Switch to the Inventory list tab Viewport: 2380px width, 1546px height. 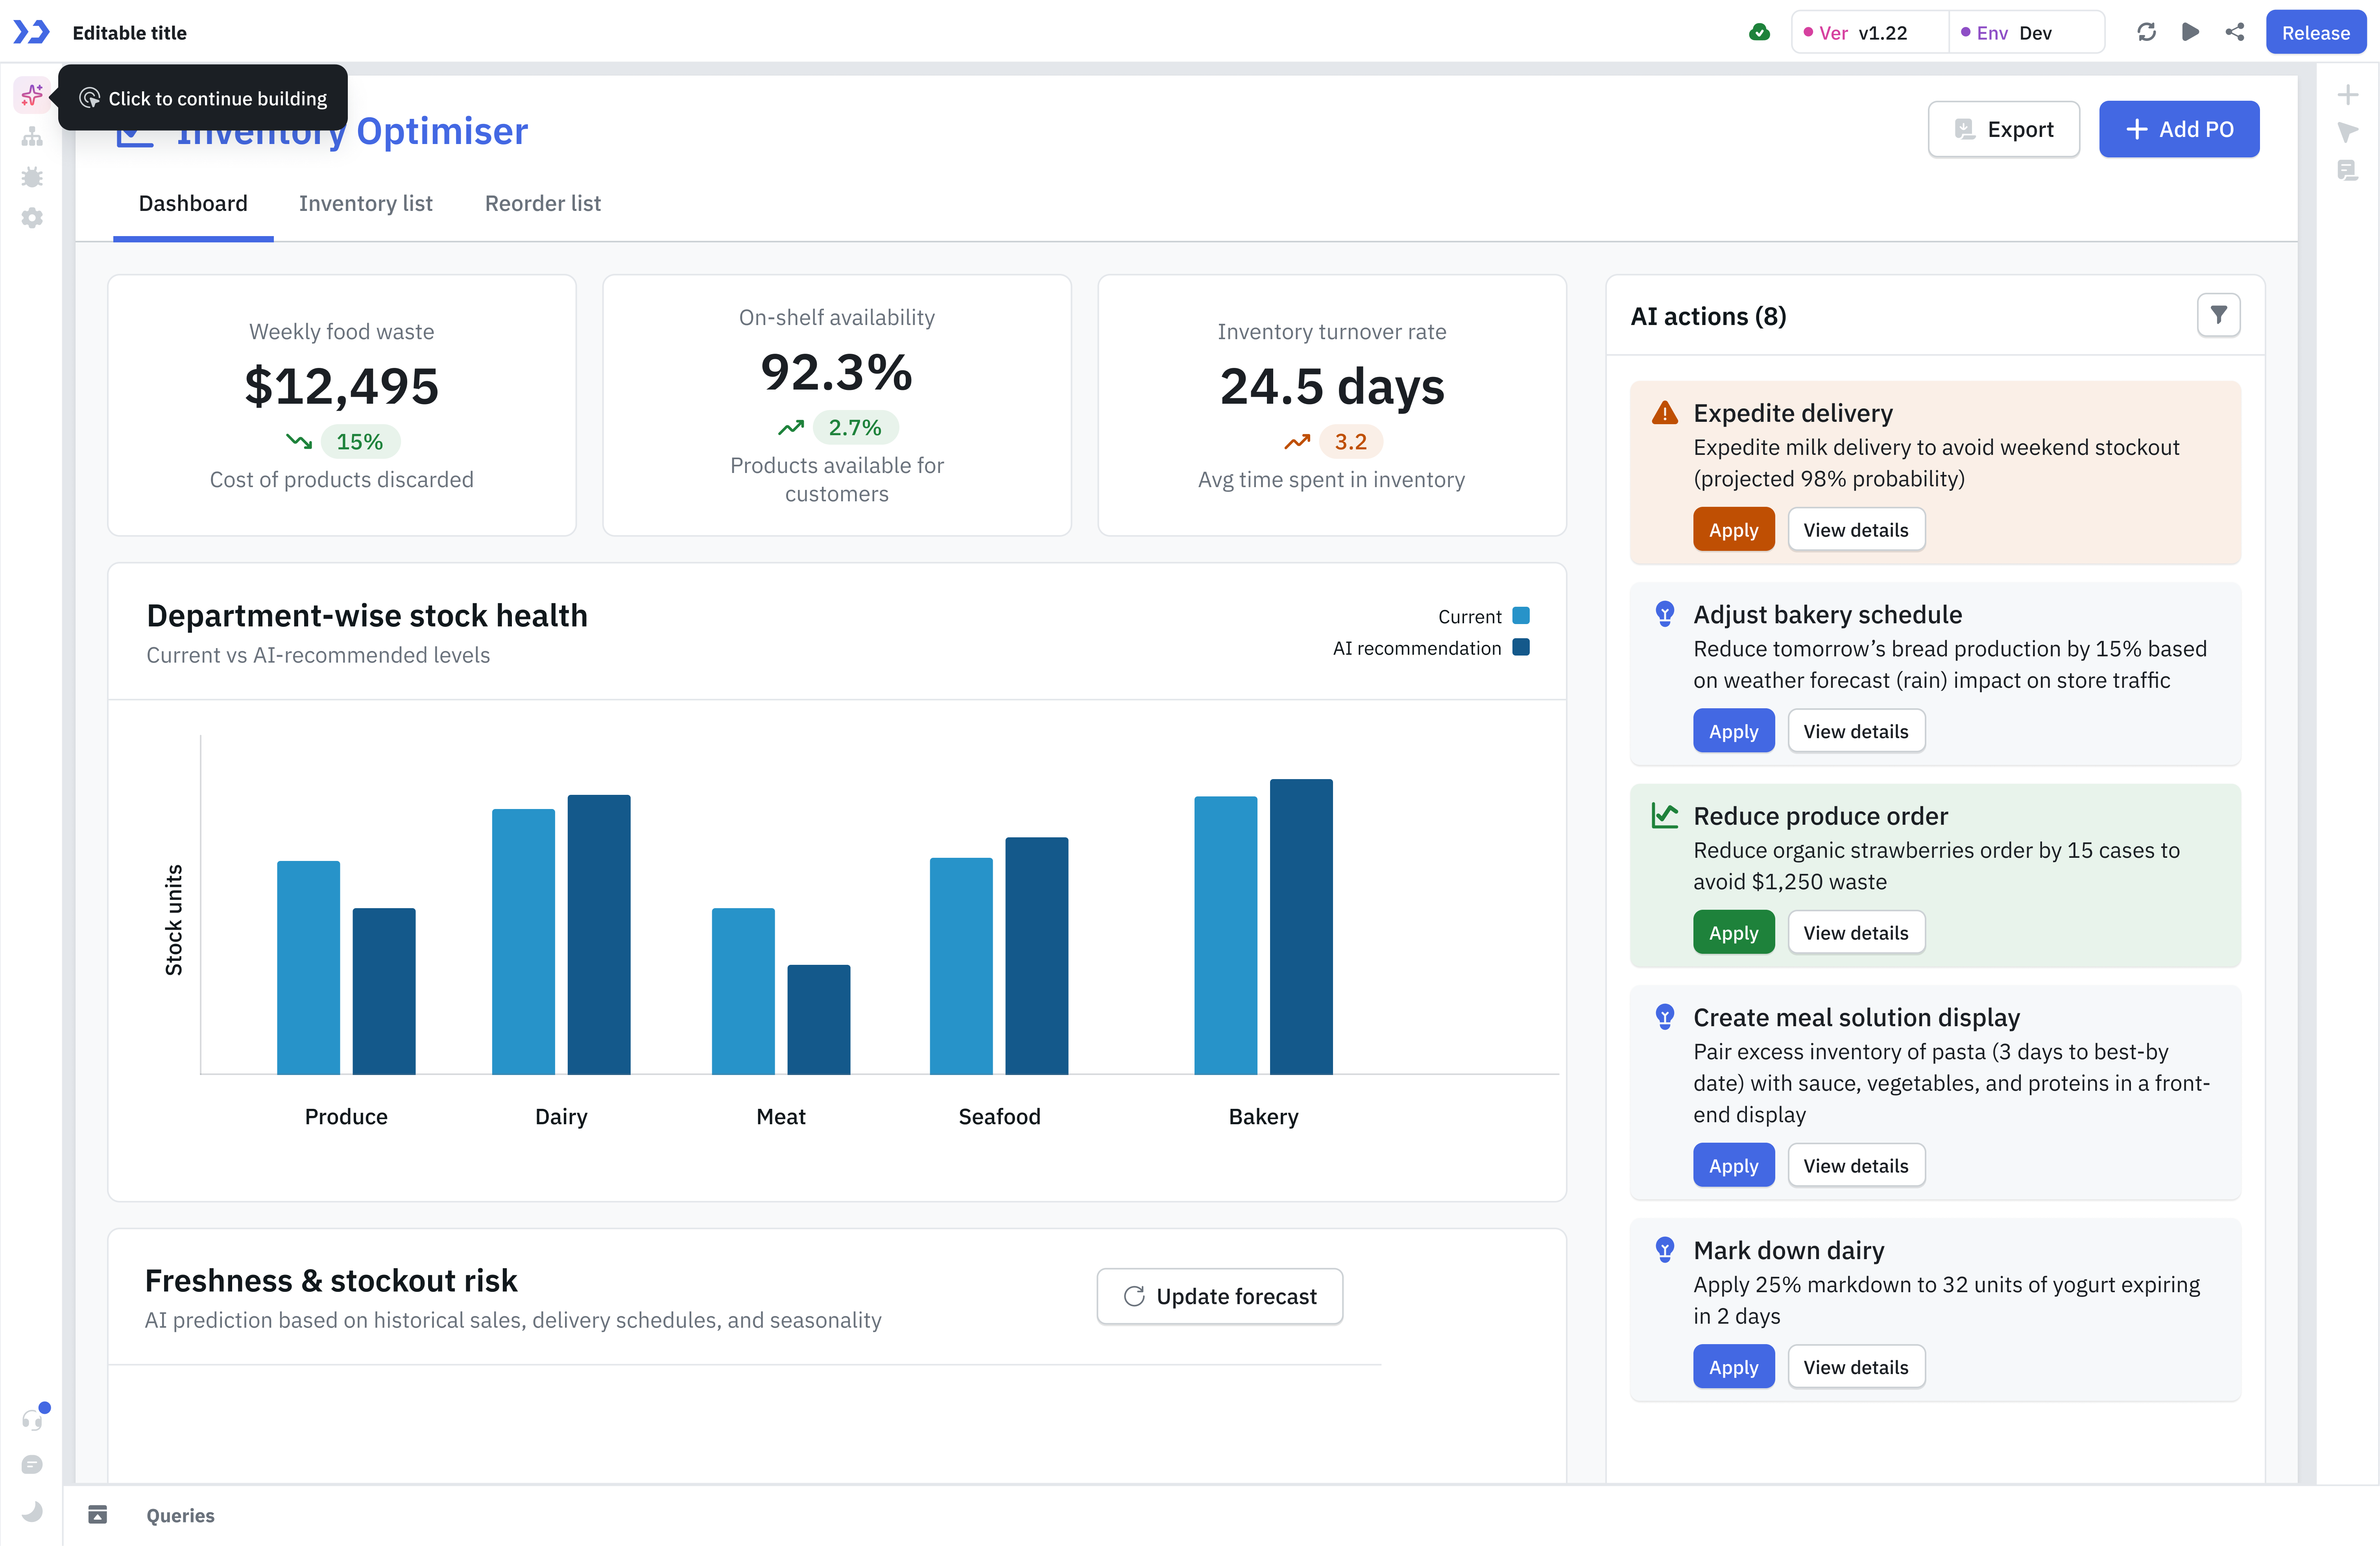coord(365,204)
